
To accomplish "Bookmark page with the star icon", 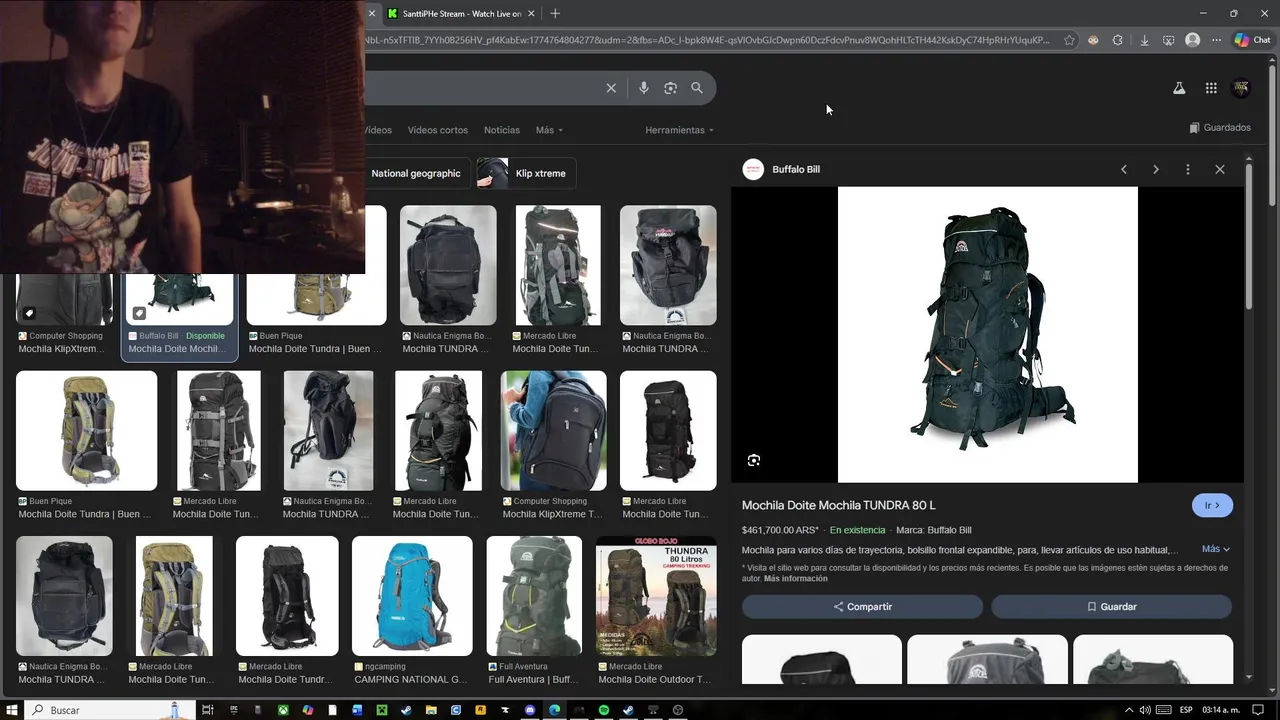I will coord(1069,40).
